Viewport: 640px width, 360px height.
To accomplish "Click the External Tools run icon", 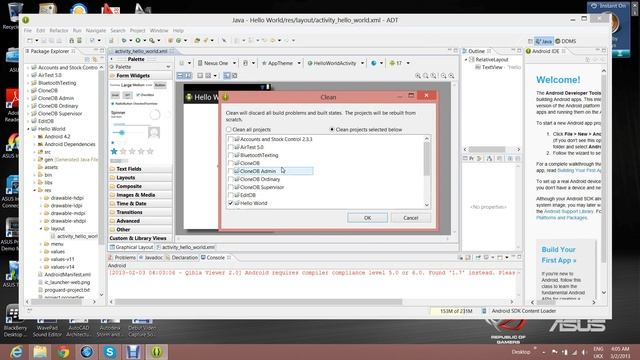I will (x=151, y=40).
